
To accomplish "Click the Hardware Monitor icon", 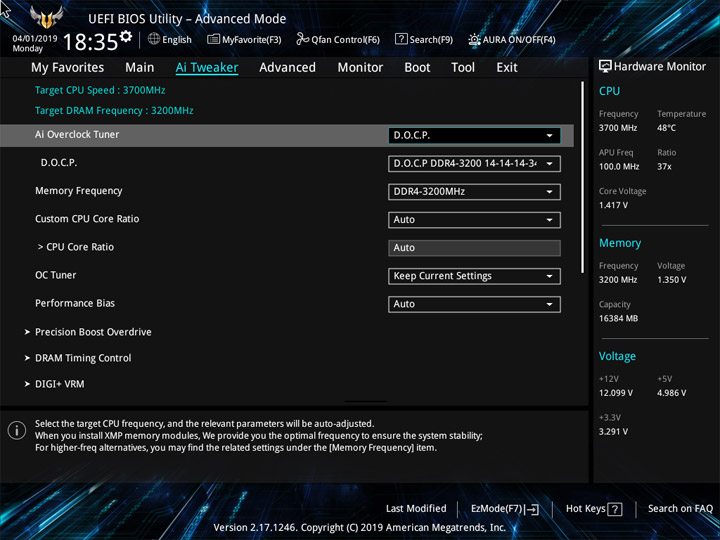I will tap(606, 67).
